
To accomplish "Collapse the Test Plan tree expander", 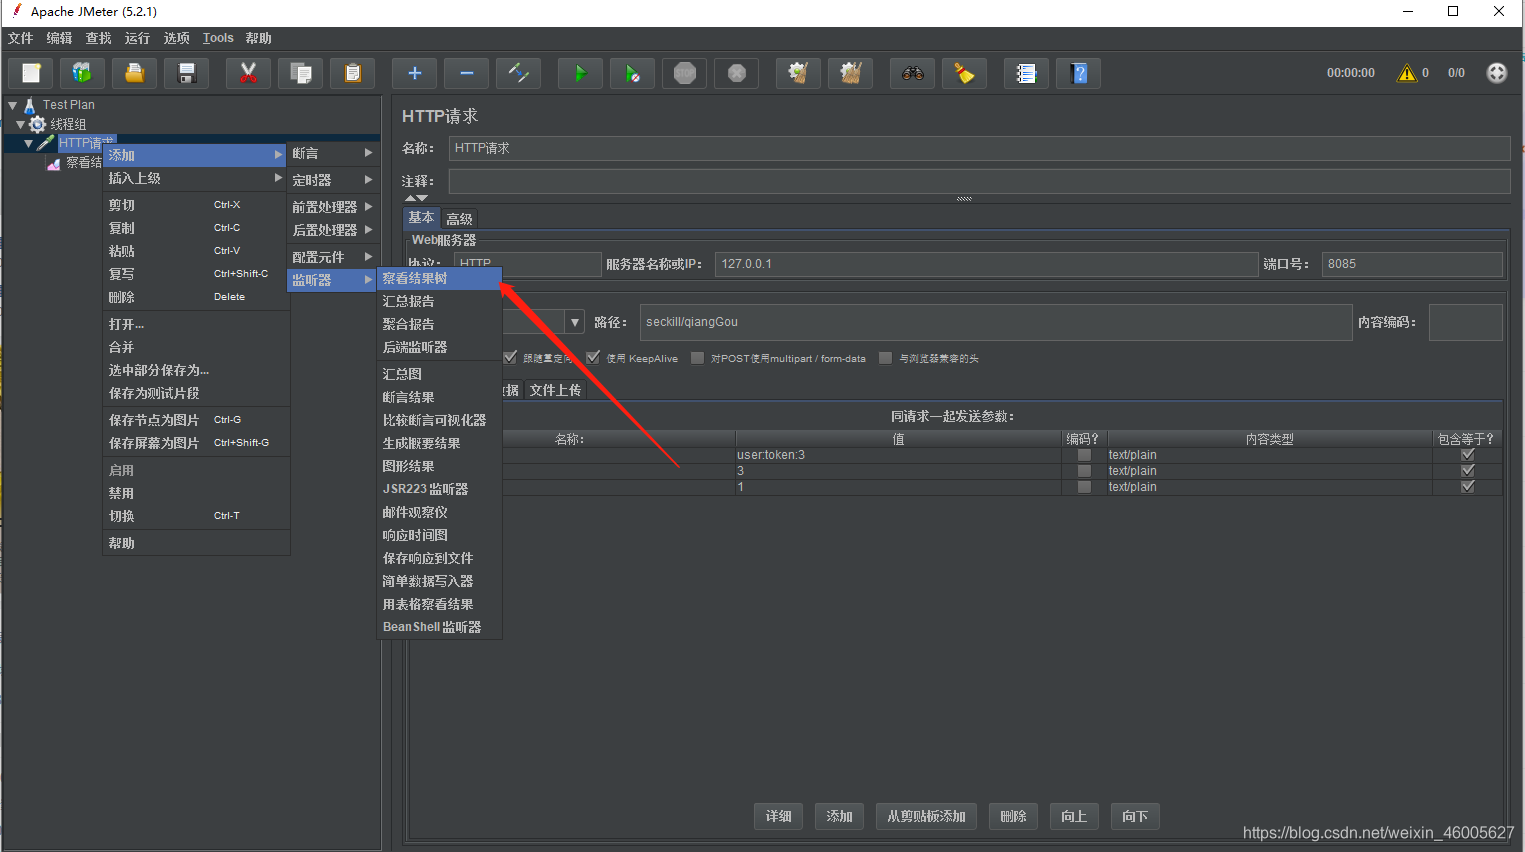I will [x=13, y=104].
